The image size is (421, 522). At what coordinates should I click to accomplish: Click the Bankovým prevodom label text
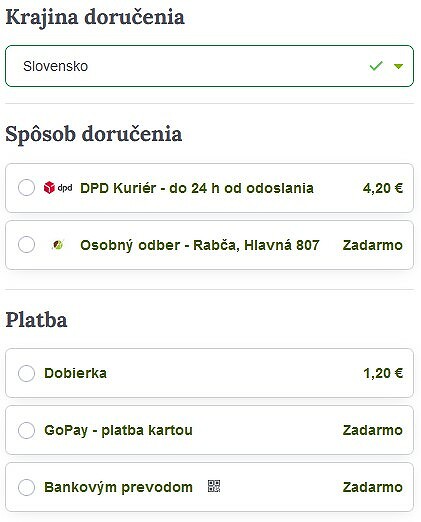[118, 487]
